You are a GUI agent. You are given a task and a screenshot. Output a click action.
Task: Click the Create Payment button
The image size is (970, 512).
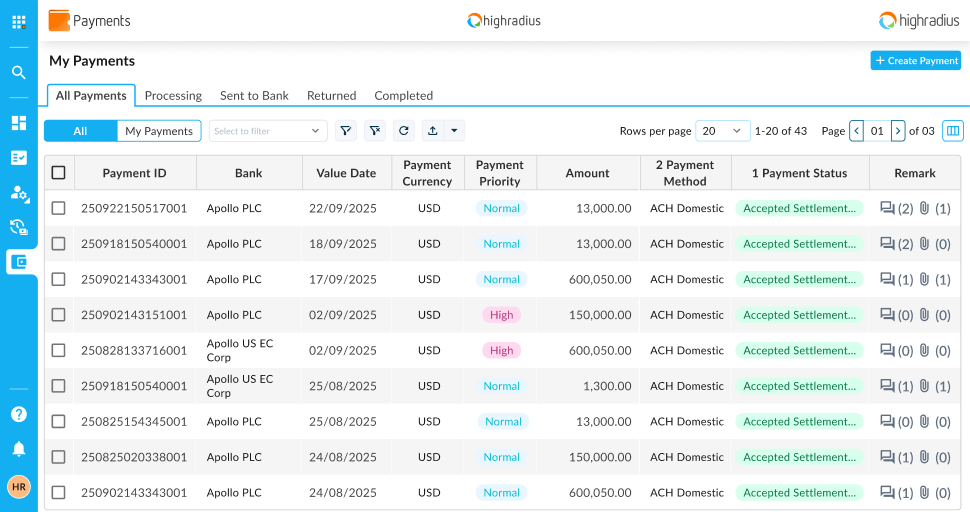click(x=915, y=61)
